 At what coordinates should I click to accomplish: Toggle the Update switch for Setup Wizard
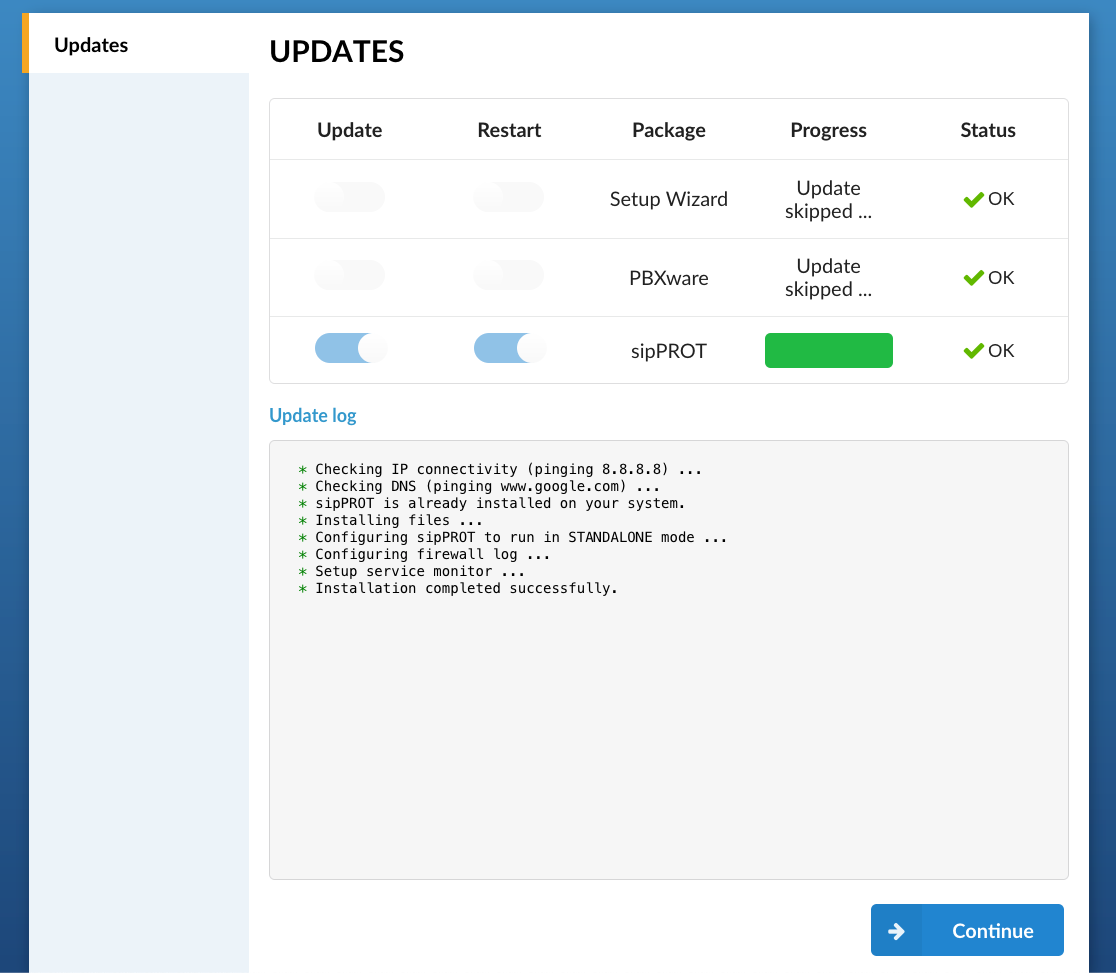click(x=349, y=198)
